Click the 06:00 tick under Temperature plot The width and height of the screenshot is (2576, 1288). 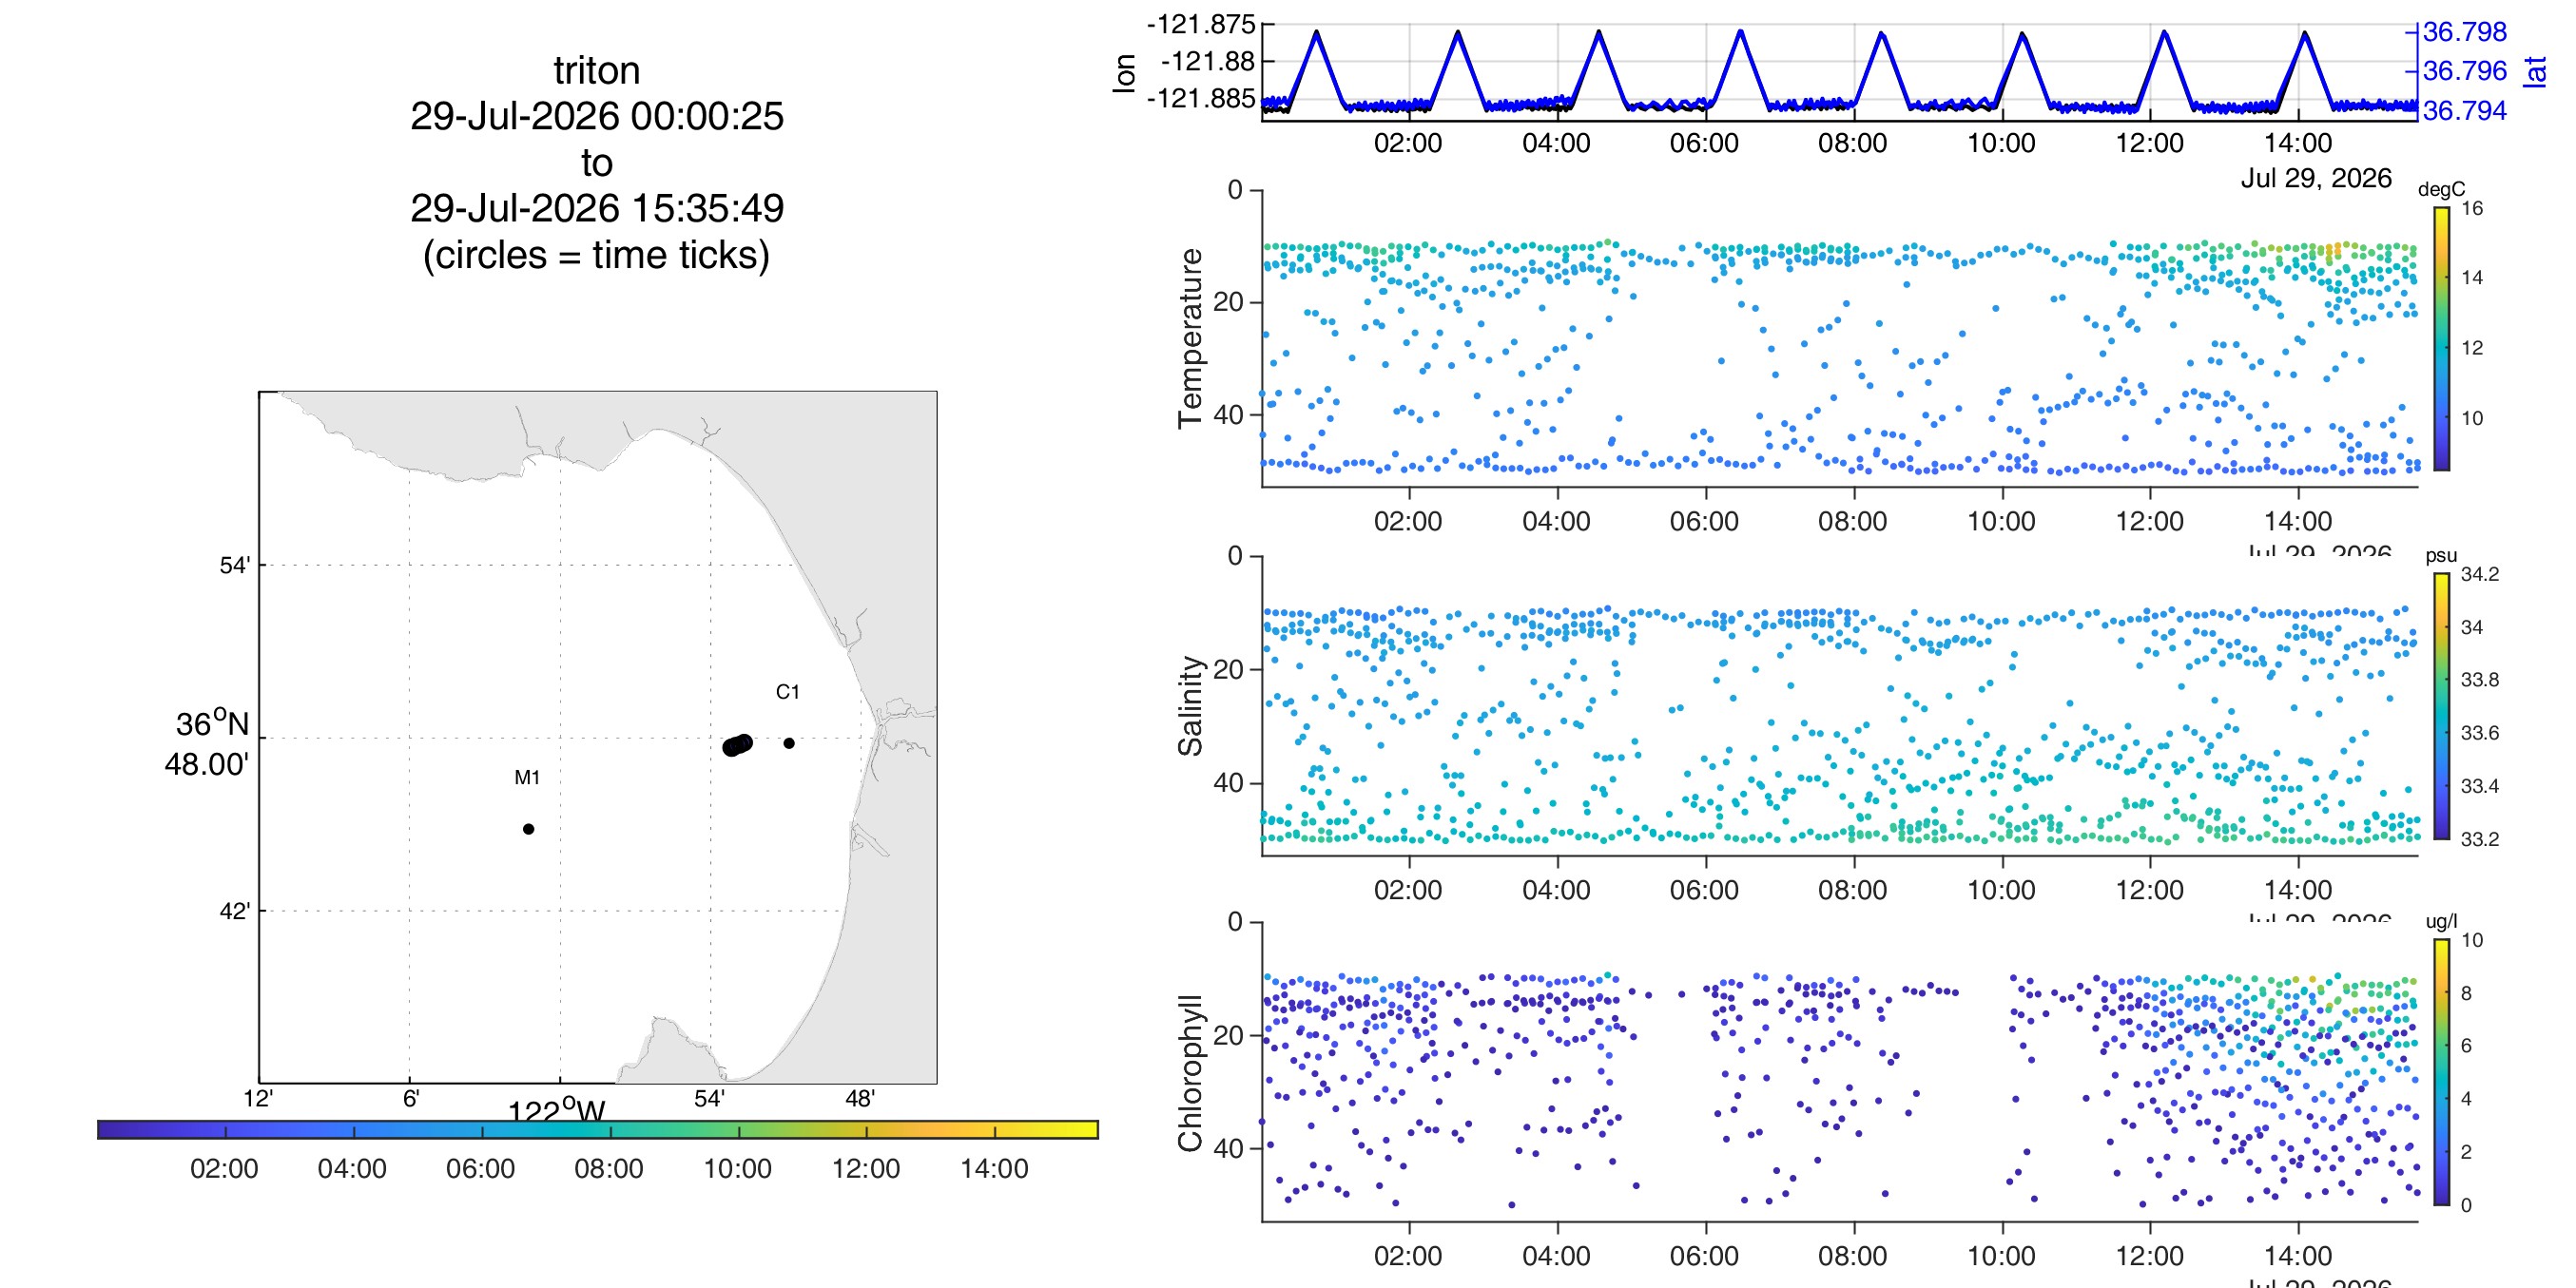click(x=1705, y=521)
